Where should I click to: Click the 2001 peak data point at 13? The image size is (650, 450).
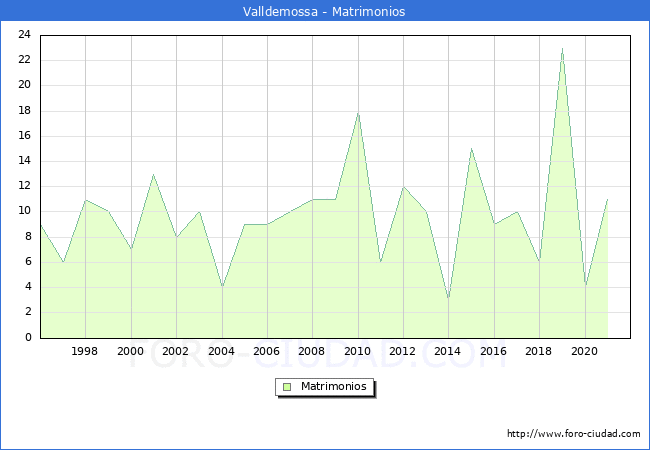click(154, 174)
